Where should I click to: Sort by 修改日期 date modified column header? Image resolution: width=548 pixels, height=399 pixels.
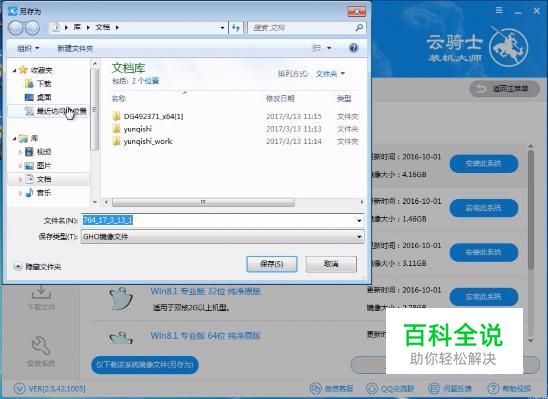(x=280, y=99)
